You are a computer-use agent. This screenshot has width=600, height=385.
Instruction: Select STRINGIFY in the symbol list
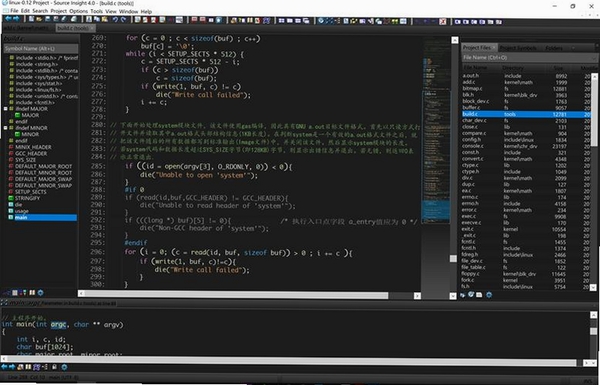27,198
